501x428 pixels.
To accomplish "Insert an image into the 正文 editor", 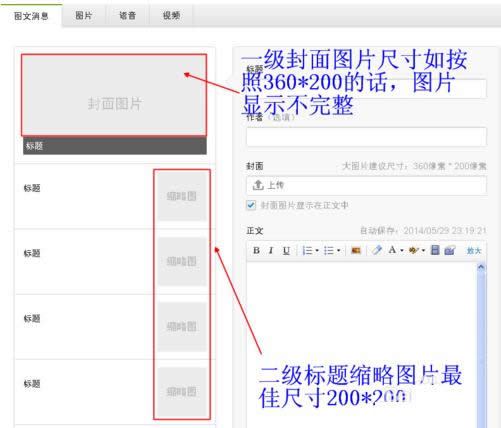I will click(356, 250).
